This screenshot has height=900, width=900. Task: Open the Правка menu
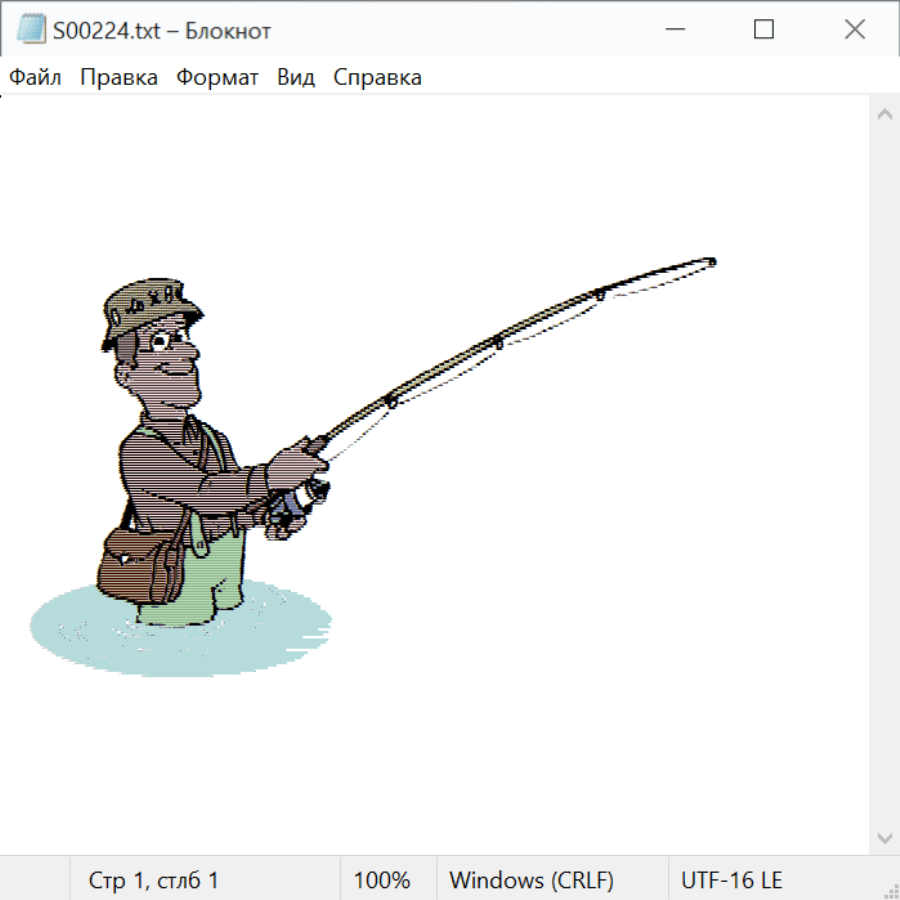pyautogui.click(x=119, y=78)
